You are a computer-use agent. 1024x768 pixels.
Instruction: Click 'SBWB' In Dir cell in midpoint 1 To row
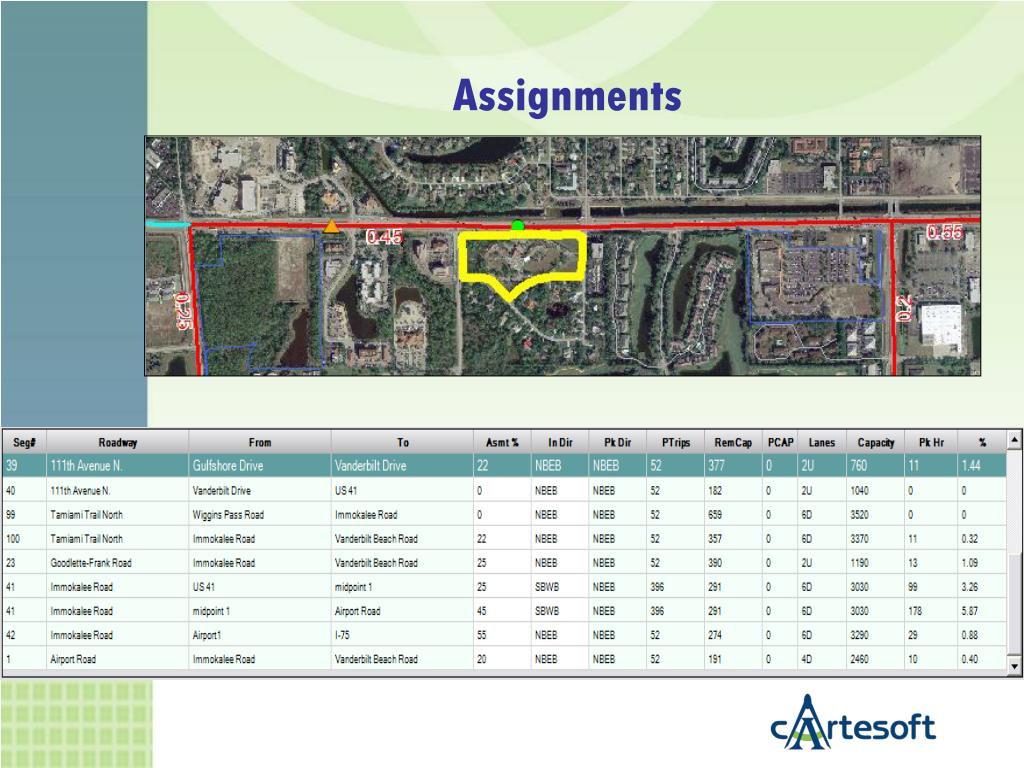(560, 587)
